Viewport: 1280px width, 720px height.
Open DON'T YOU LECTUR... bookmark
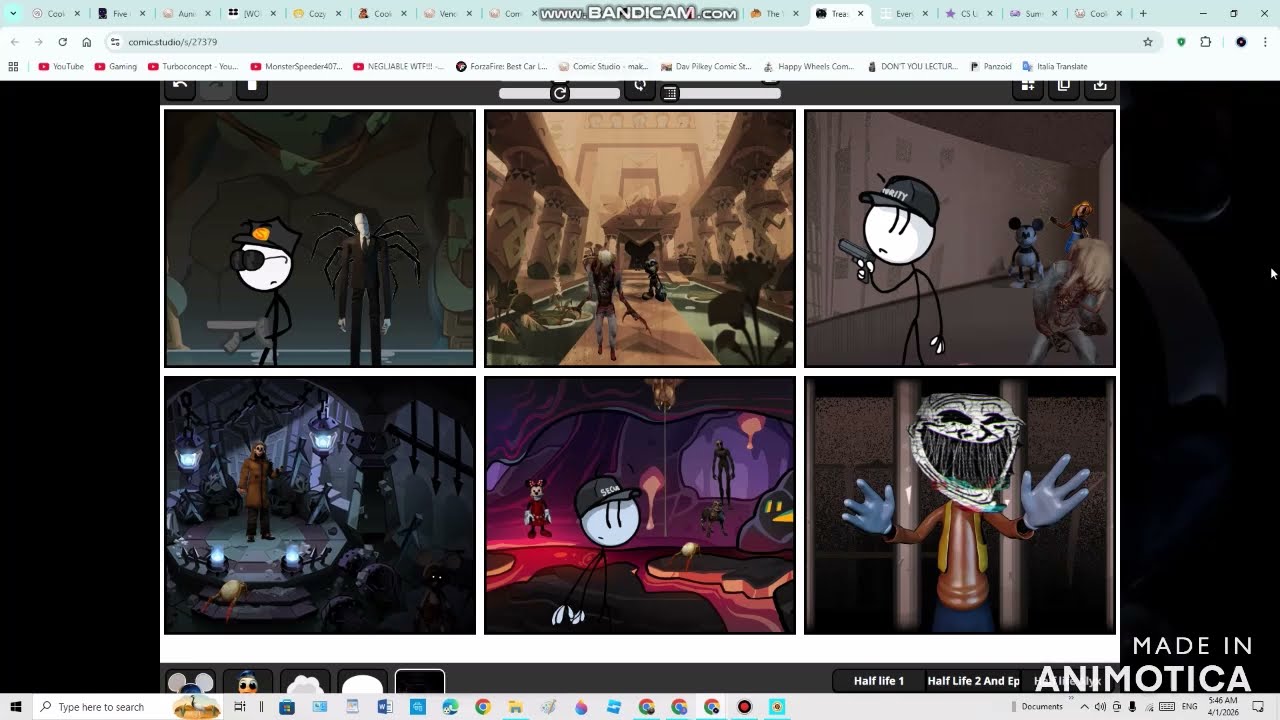click(x=913, y=67)
